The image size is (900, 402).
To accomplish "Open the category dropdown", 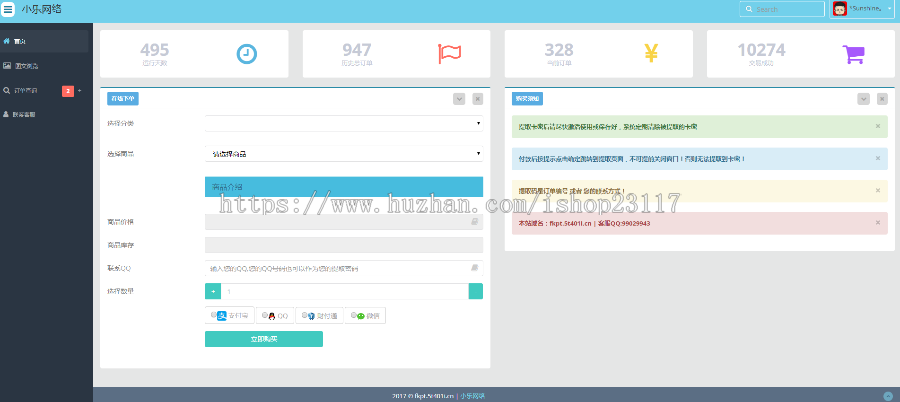I will [344, 123].
